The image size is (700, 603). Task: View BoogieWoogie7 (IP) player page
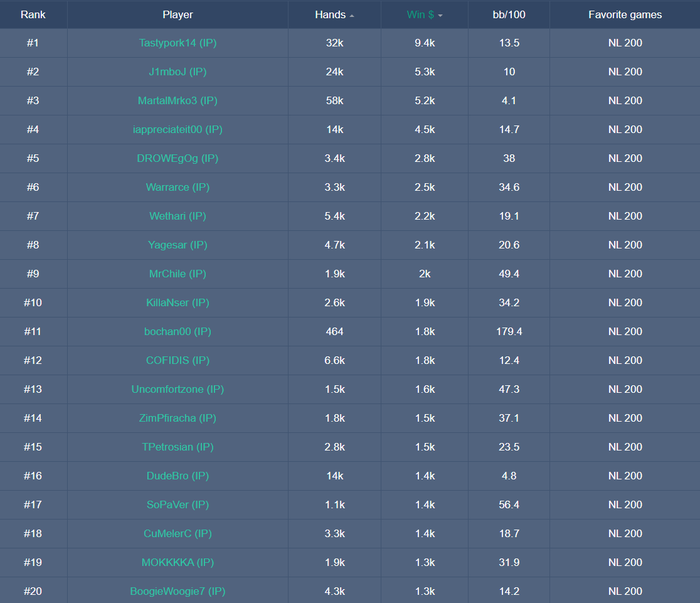click(178, 591)
